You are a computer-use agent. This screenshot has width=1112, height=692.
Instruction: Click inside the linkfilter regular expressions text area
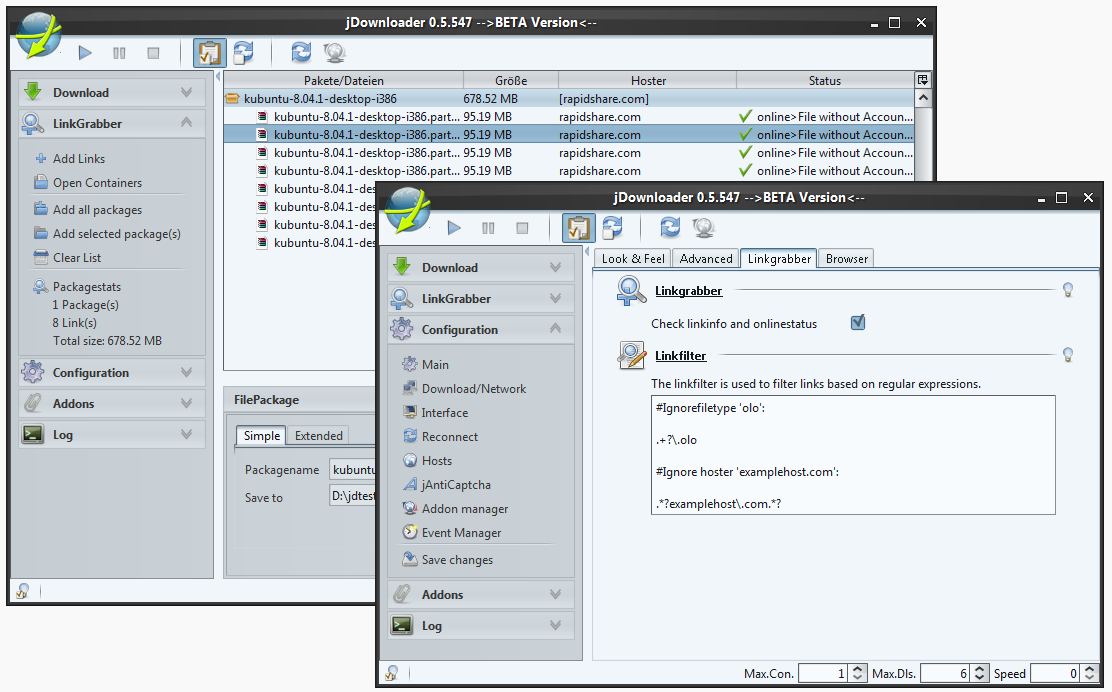(853, 455)
